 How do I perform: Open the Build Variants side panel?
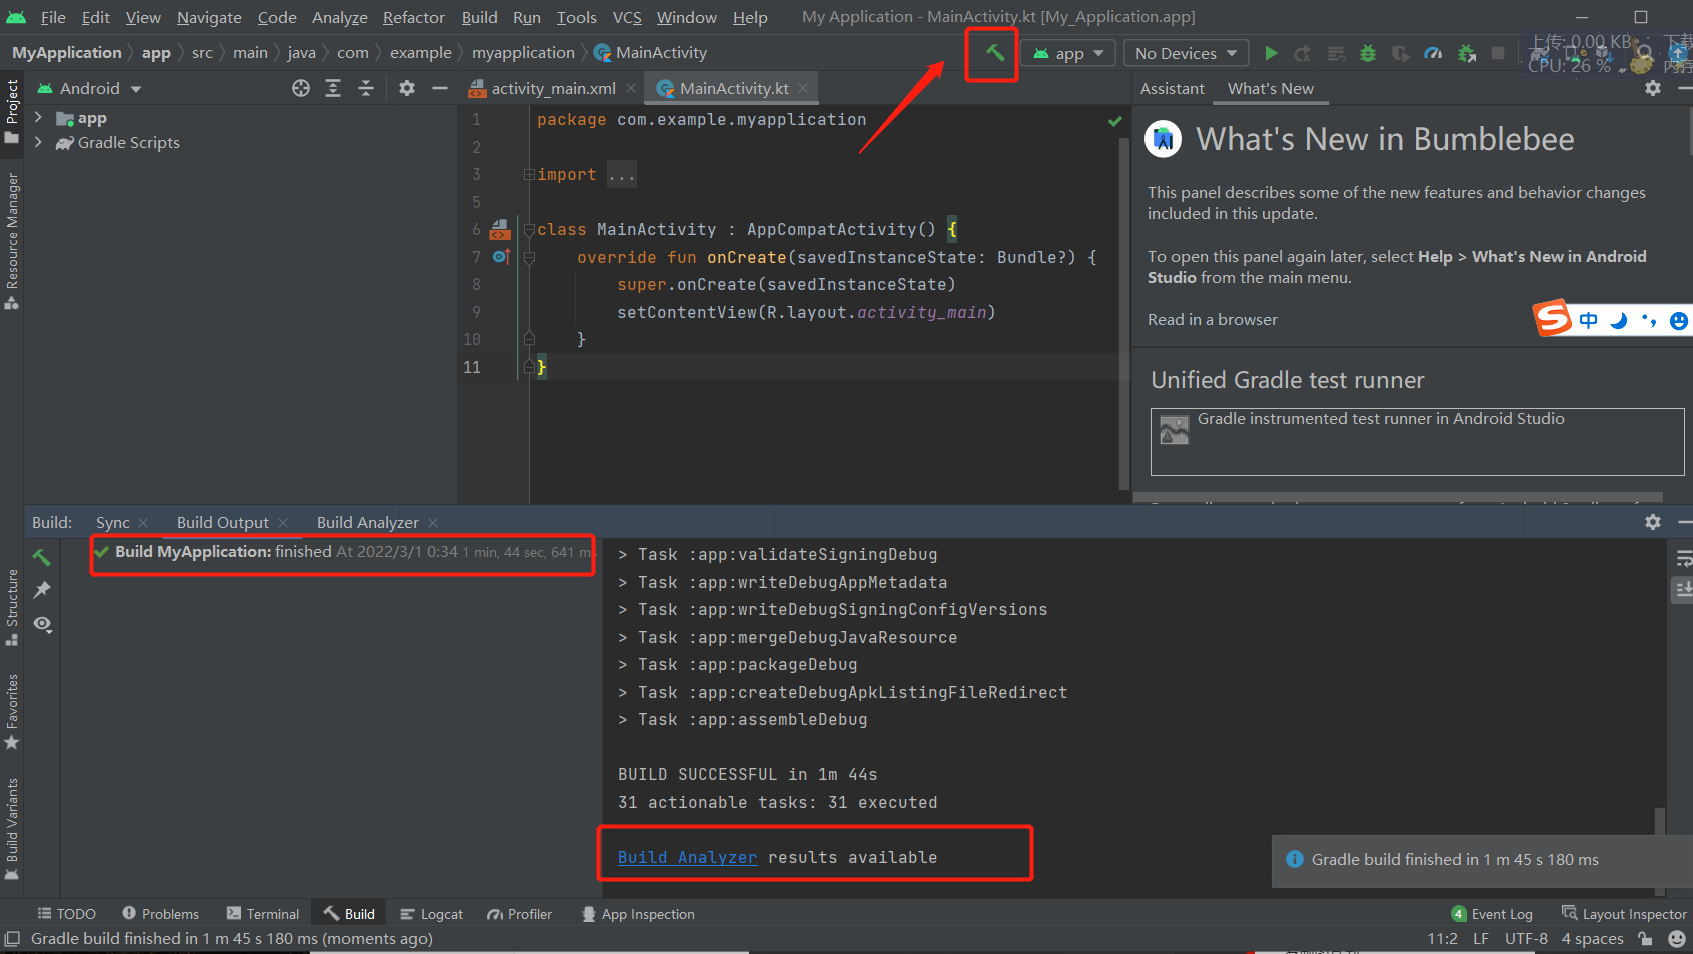coord(12,828)
